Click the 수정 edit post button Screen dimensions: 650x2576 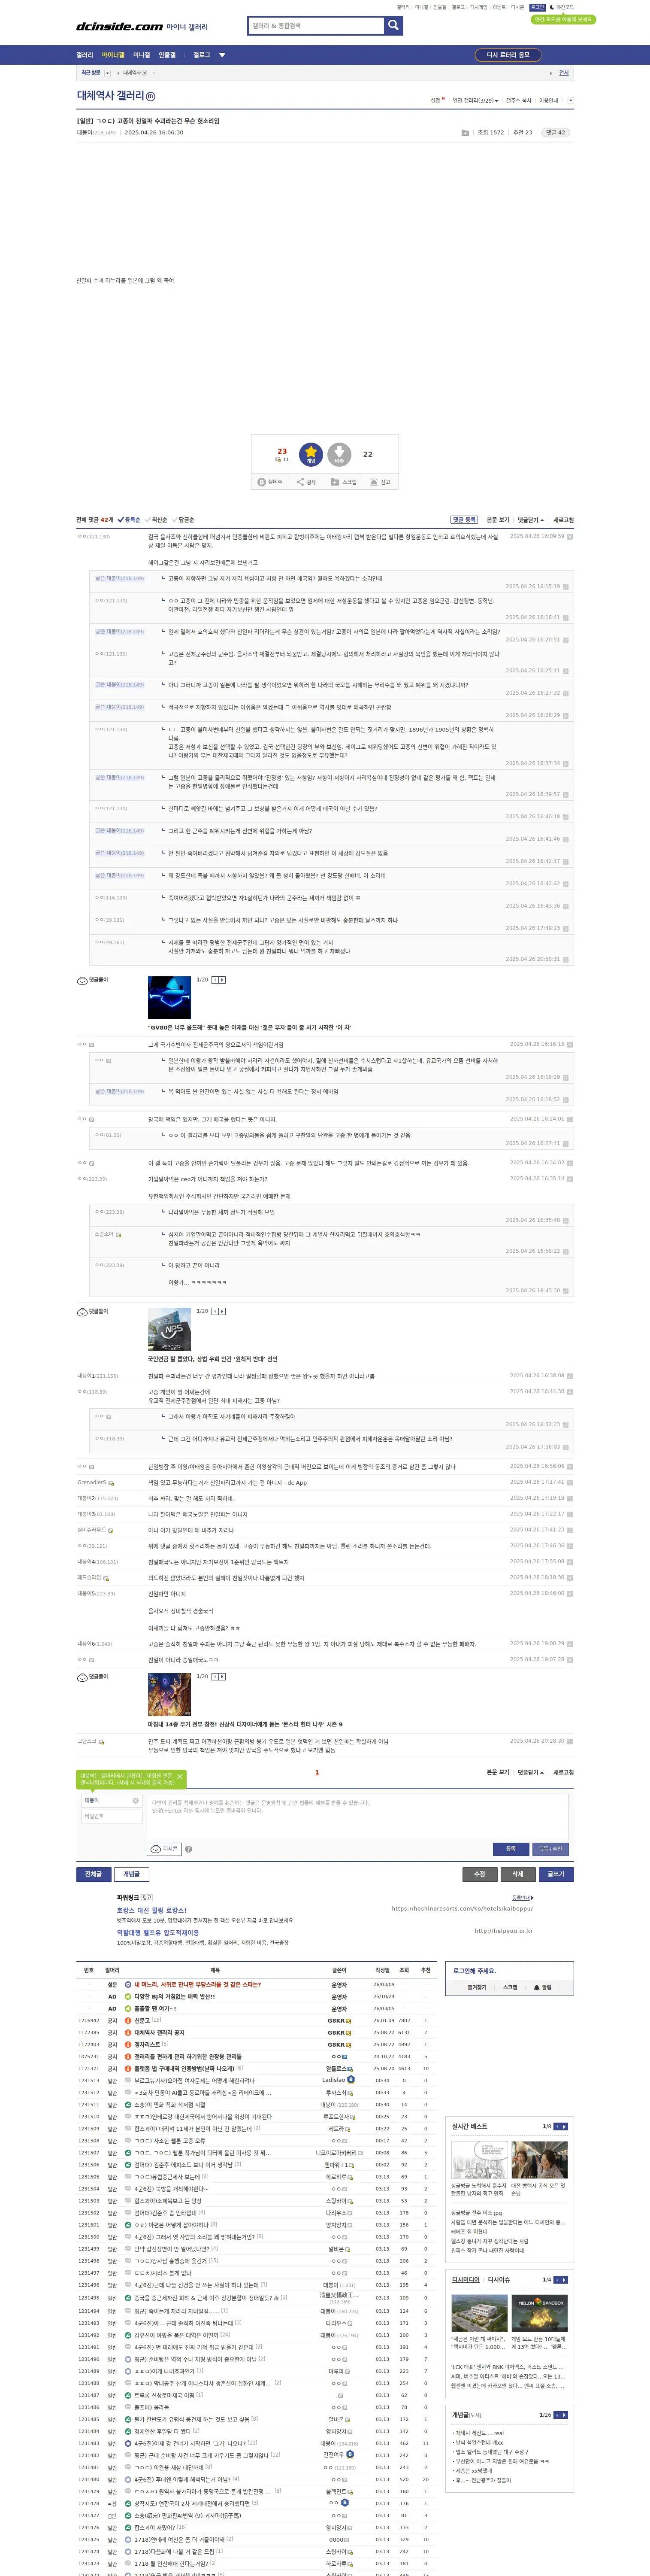(x=480, y=1874)
